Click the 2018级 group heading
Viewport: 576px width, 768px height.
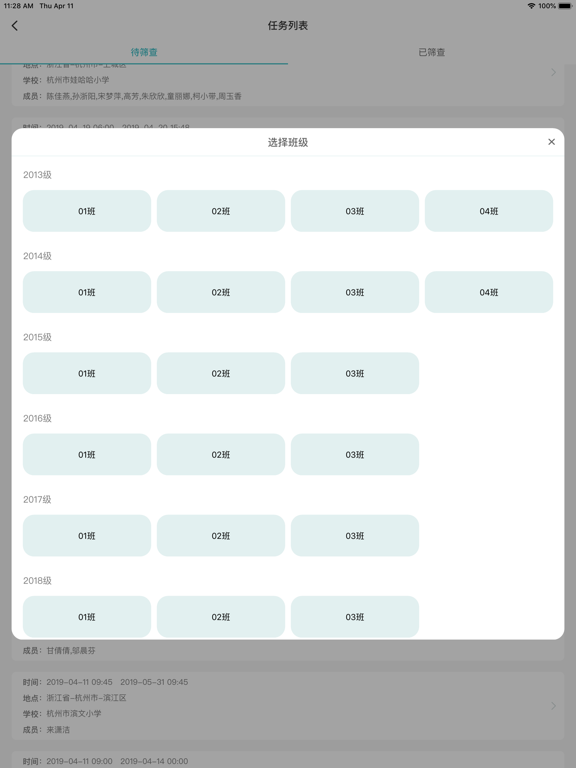pos(37,581)
